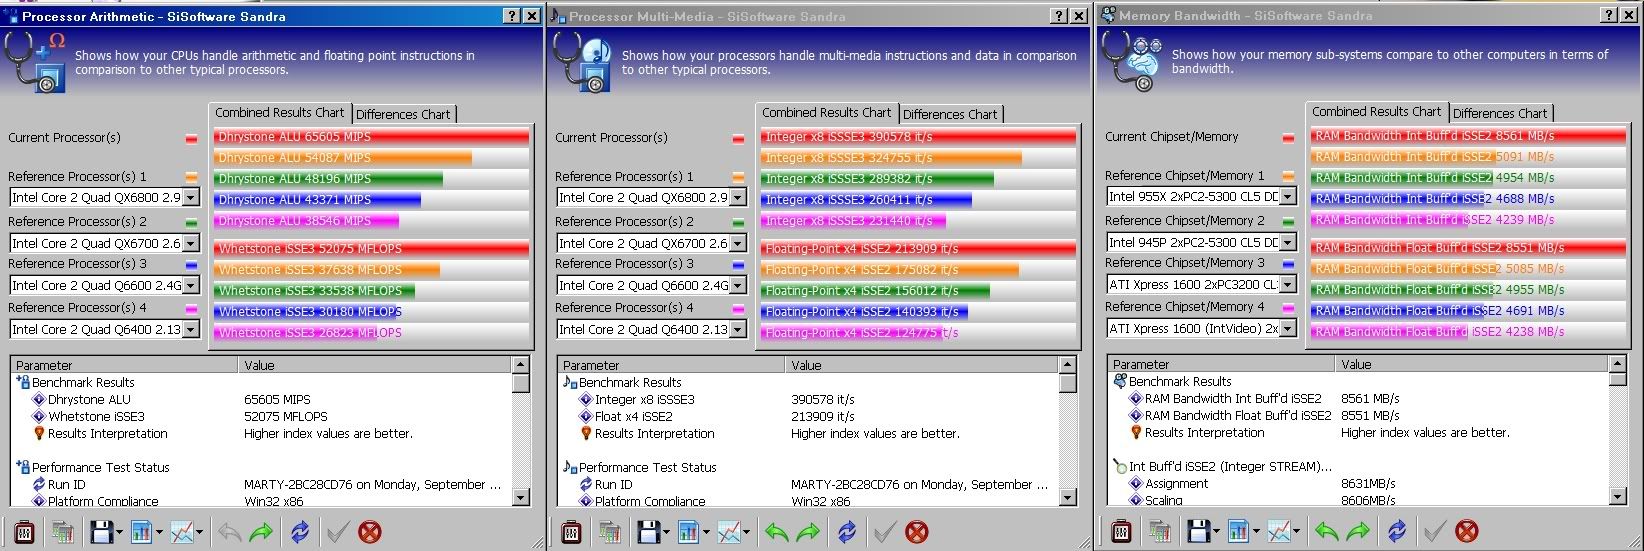Viewport: 1644px width, 551px height.
Task: Select Integer x8 iSSSE3 row in Multi-Media results
Action: [x=809, y=400]
